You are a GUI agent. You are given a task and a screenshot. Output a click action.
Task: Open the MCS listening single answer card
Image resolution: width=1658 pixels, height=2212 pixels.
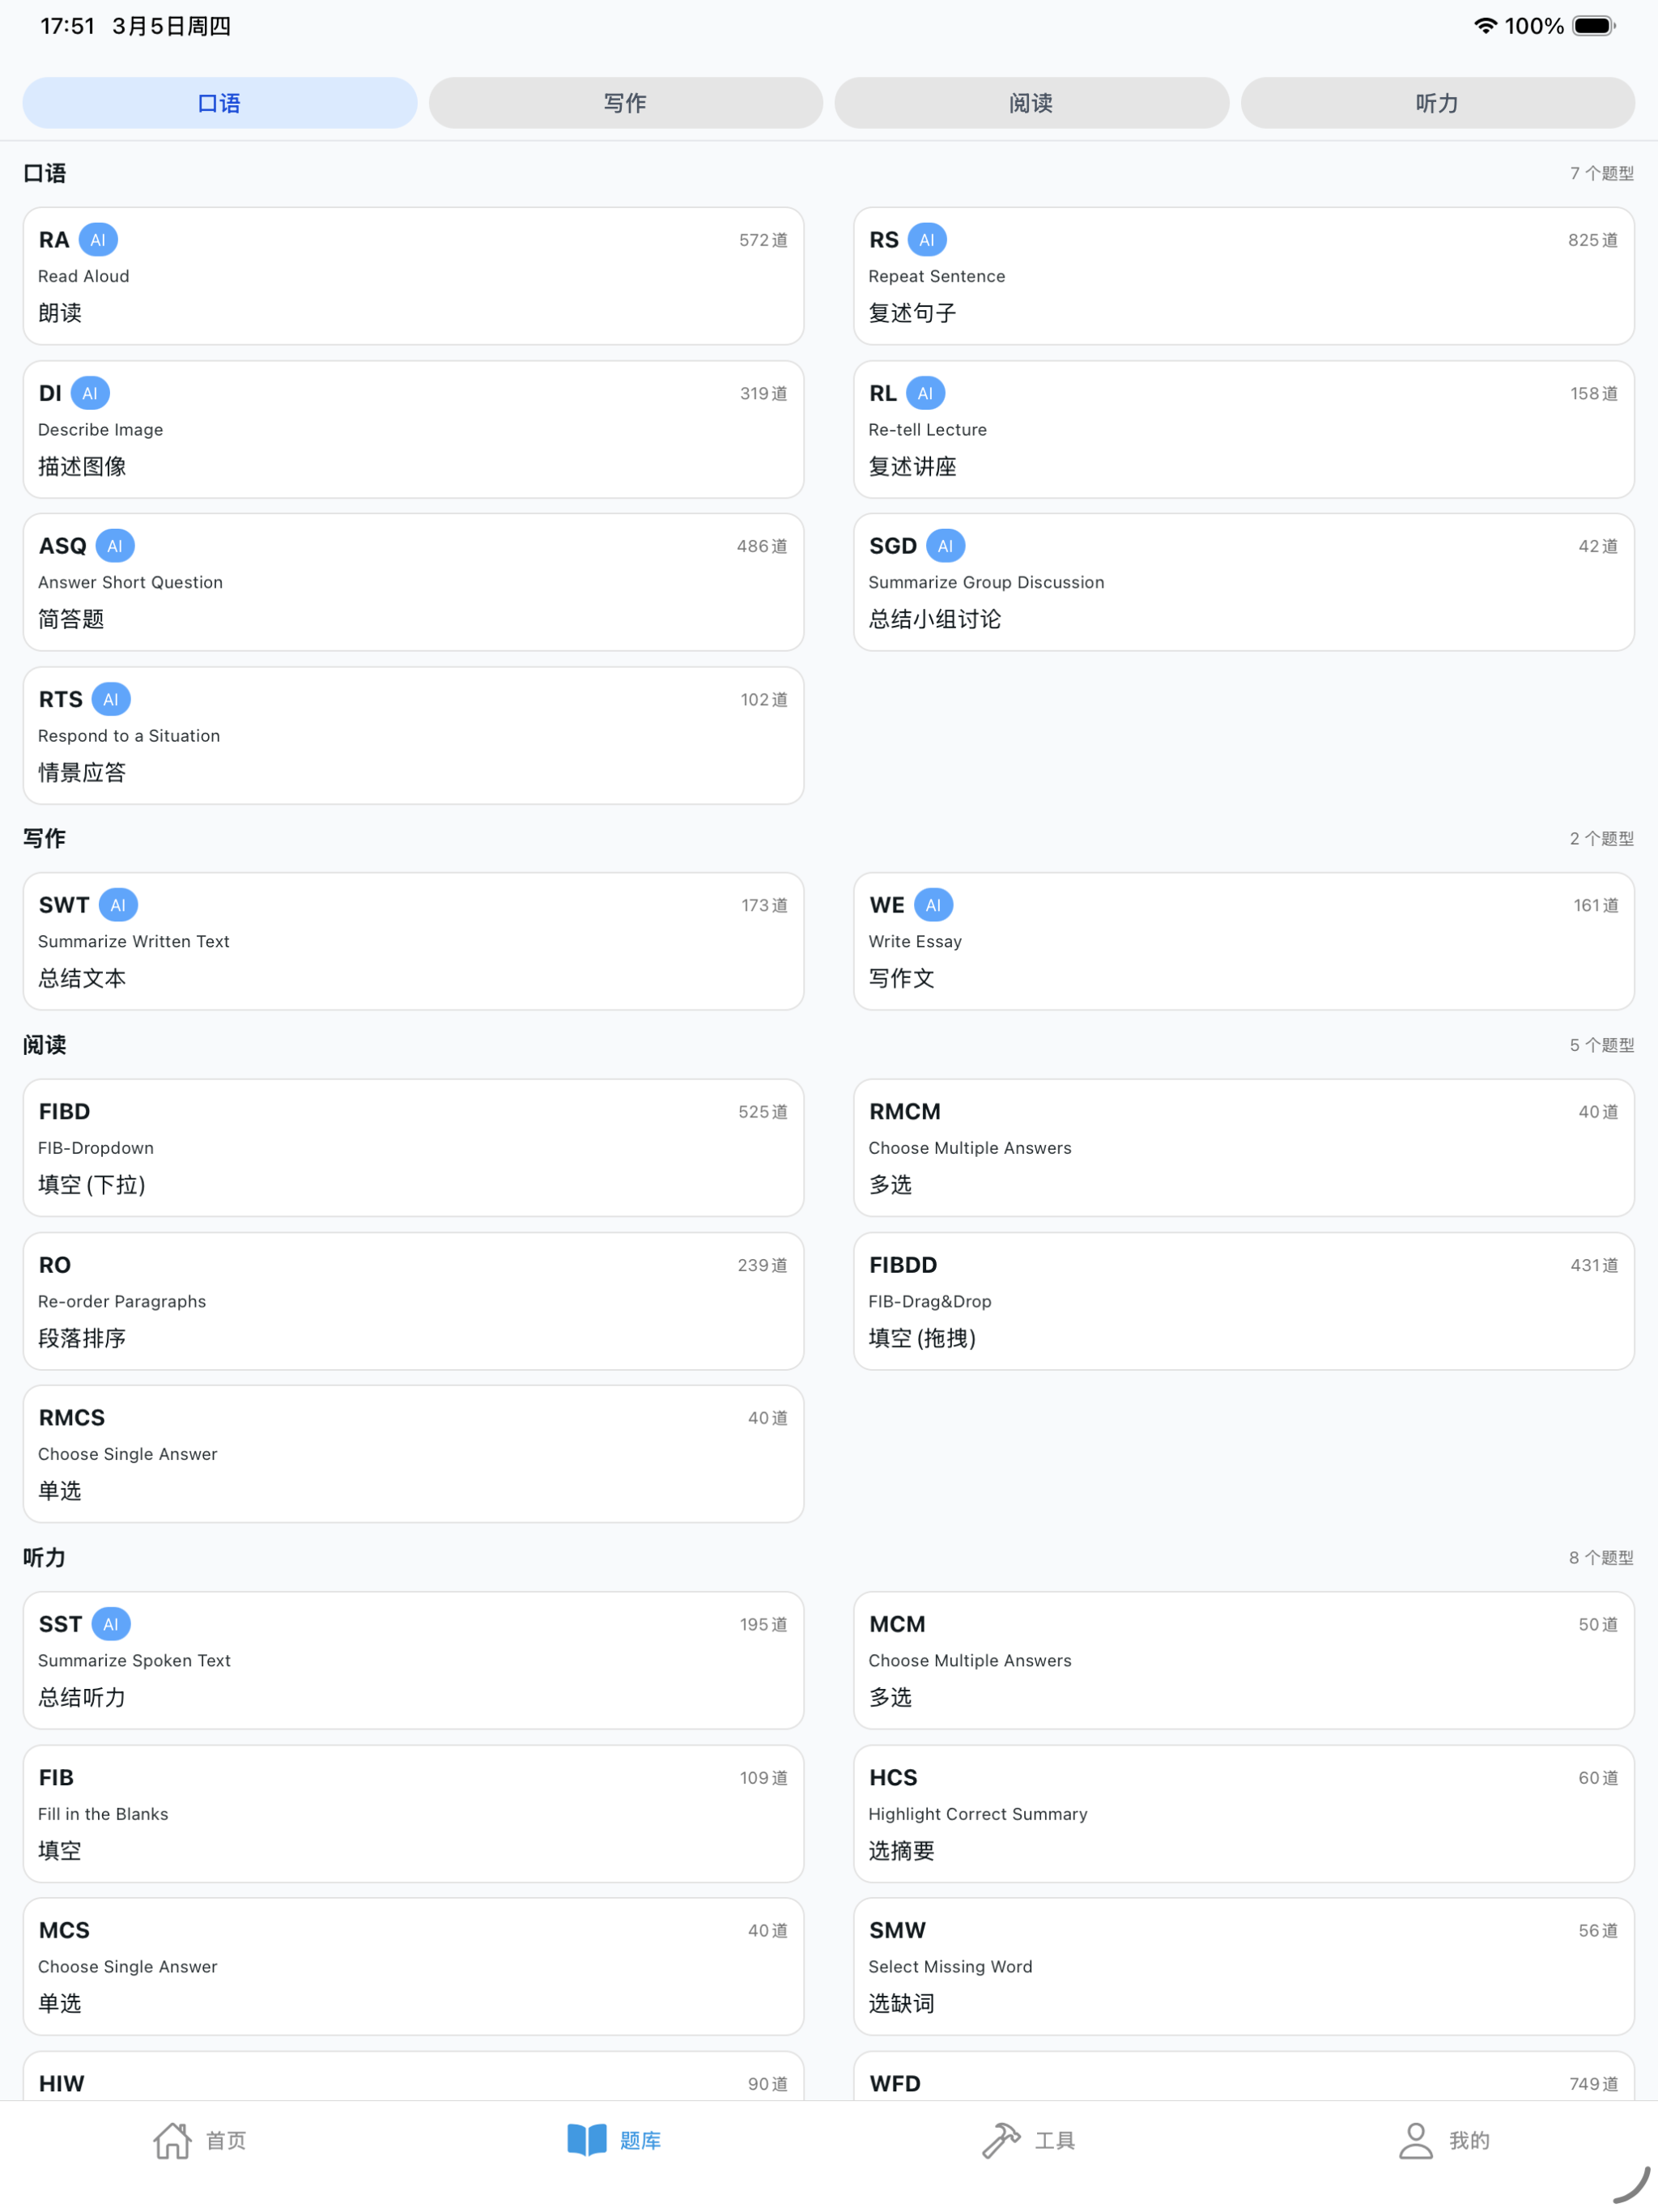coord(413,1967)
